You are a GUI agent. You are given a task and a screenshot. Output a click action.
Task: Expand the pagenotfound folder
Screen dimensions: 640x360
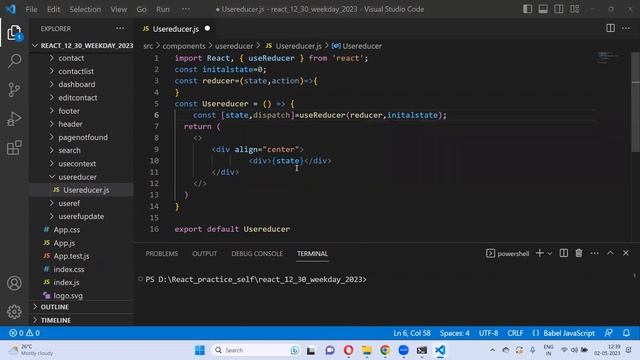pyautogui.click(x=83, y=137)
